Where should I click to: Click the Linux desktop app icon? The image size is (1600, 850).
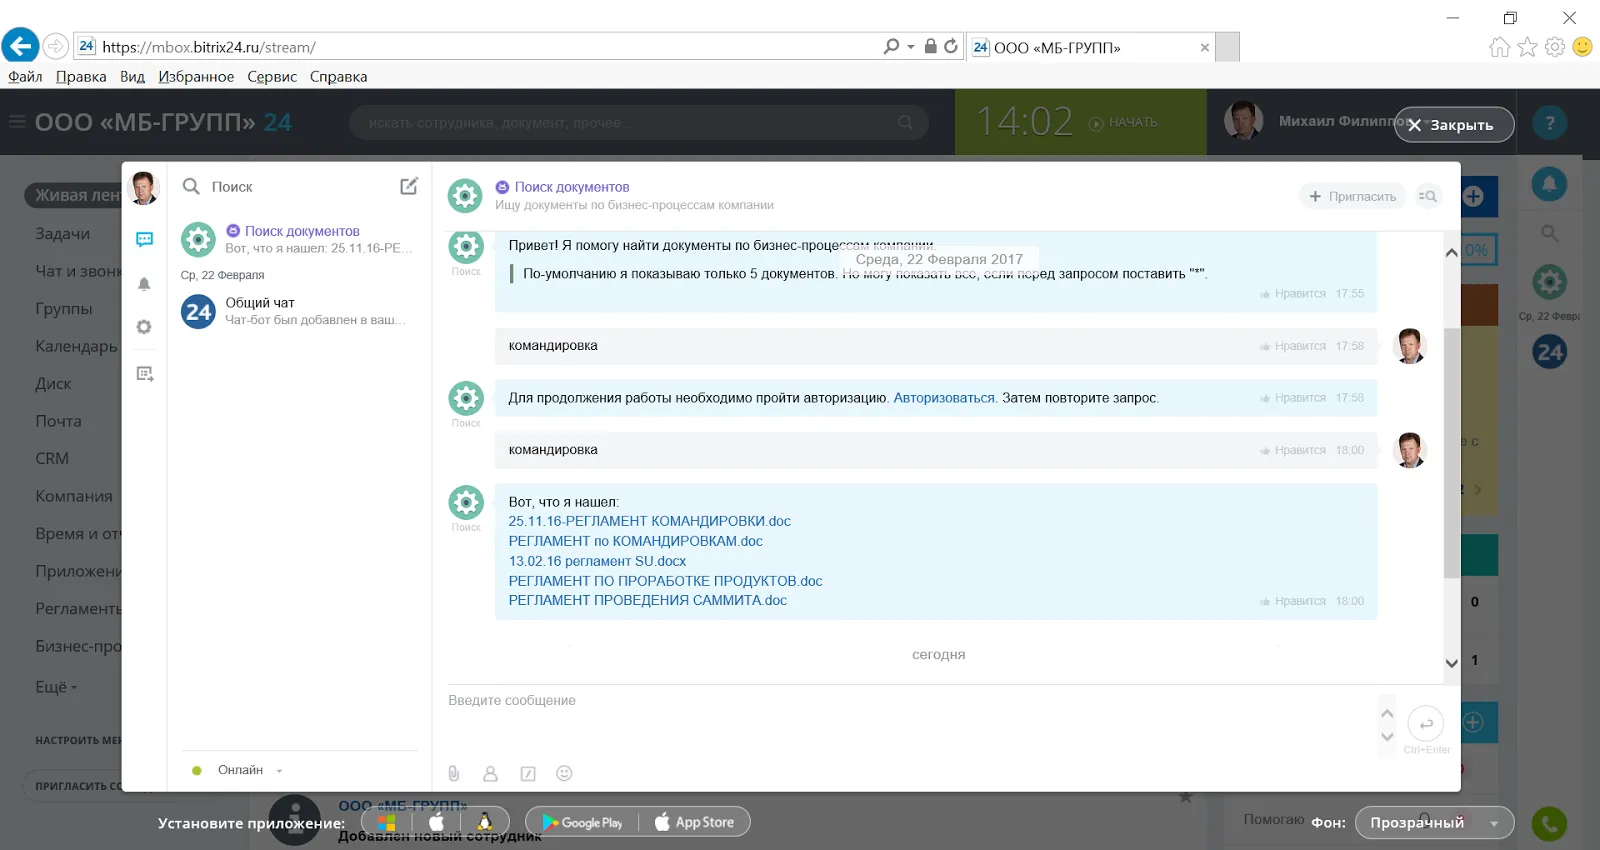(x=485, y=822)
